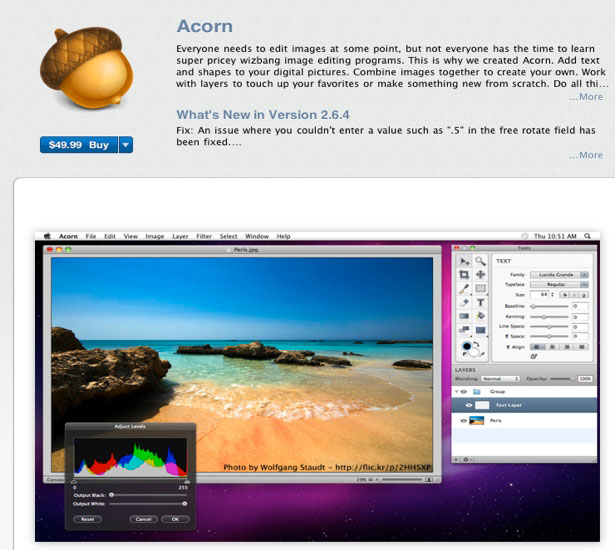The image size is (615, 550).
Task: Select the Gradient tool
Action: coord(464,316)
